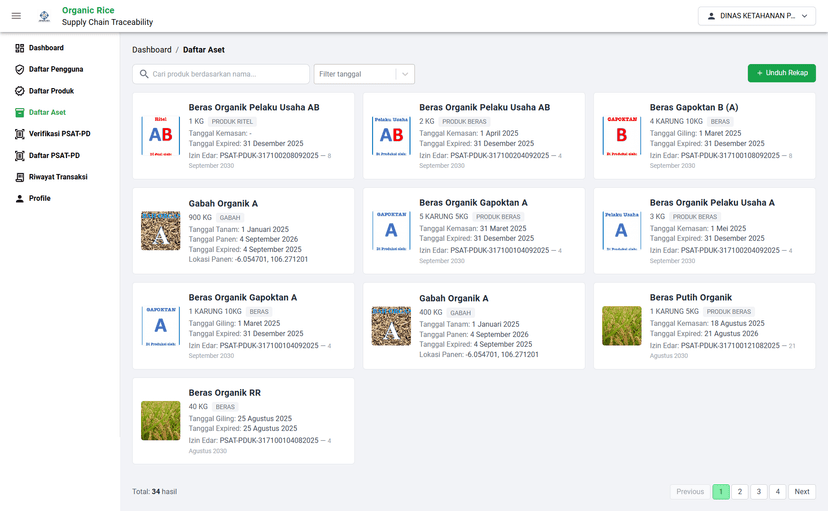Open the Beras Putih Organik thumbnail

pyautogui.click(x=621, y=326)
